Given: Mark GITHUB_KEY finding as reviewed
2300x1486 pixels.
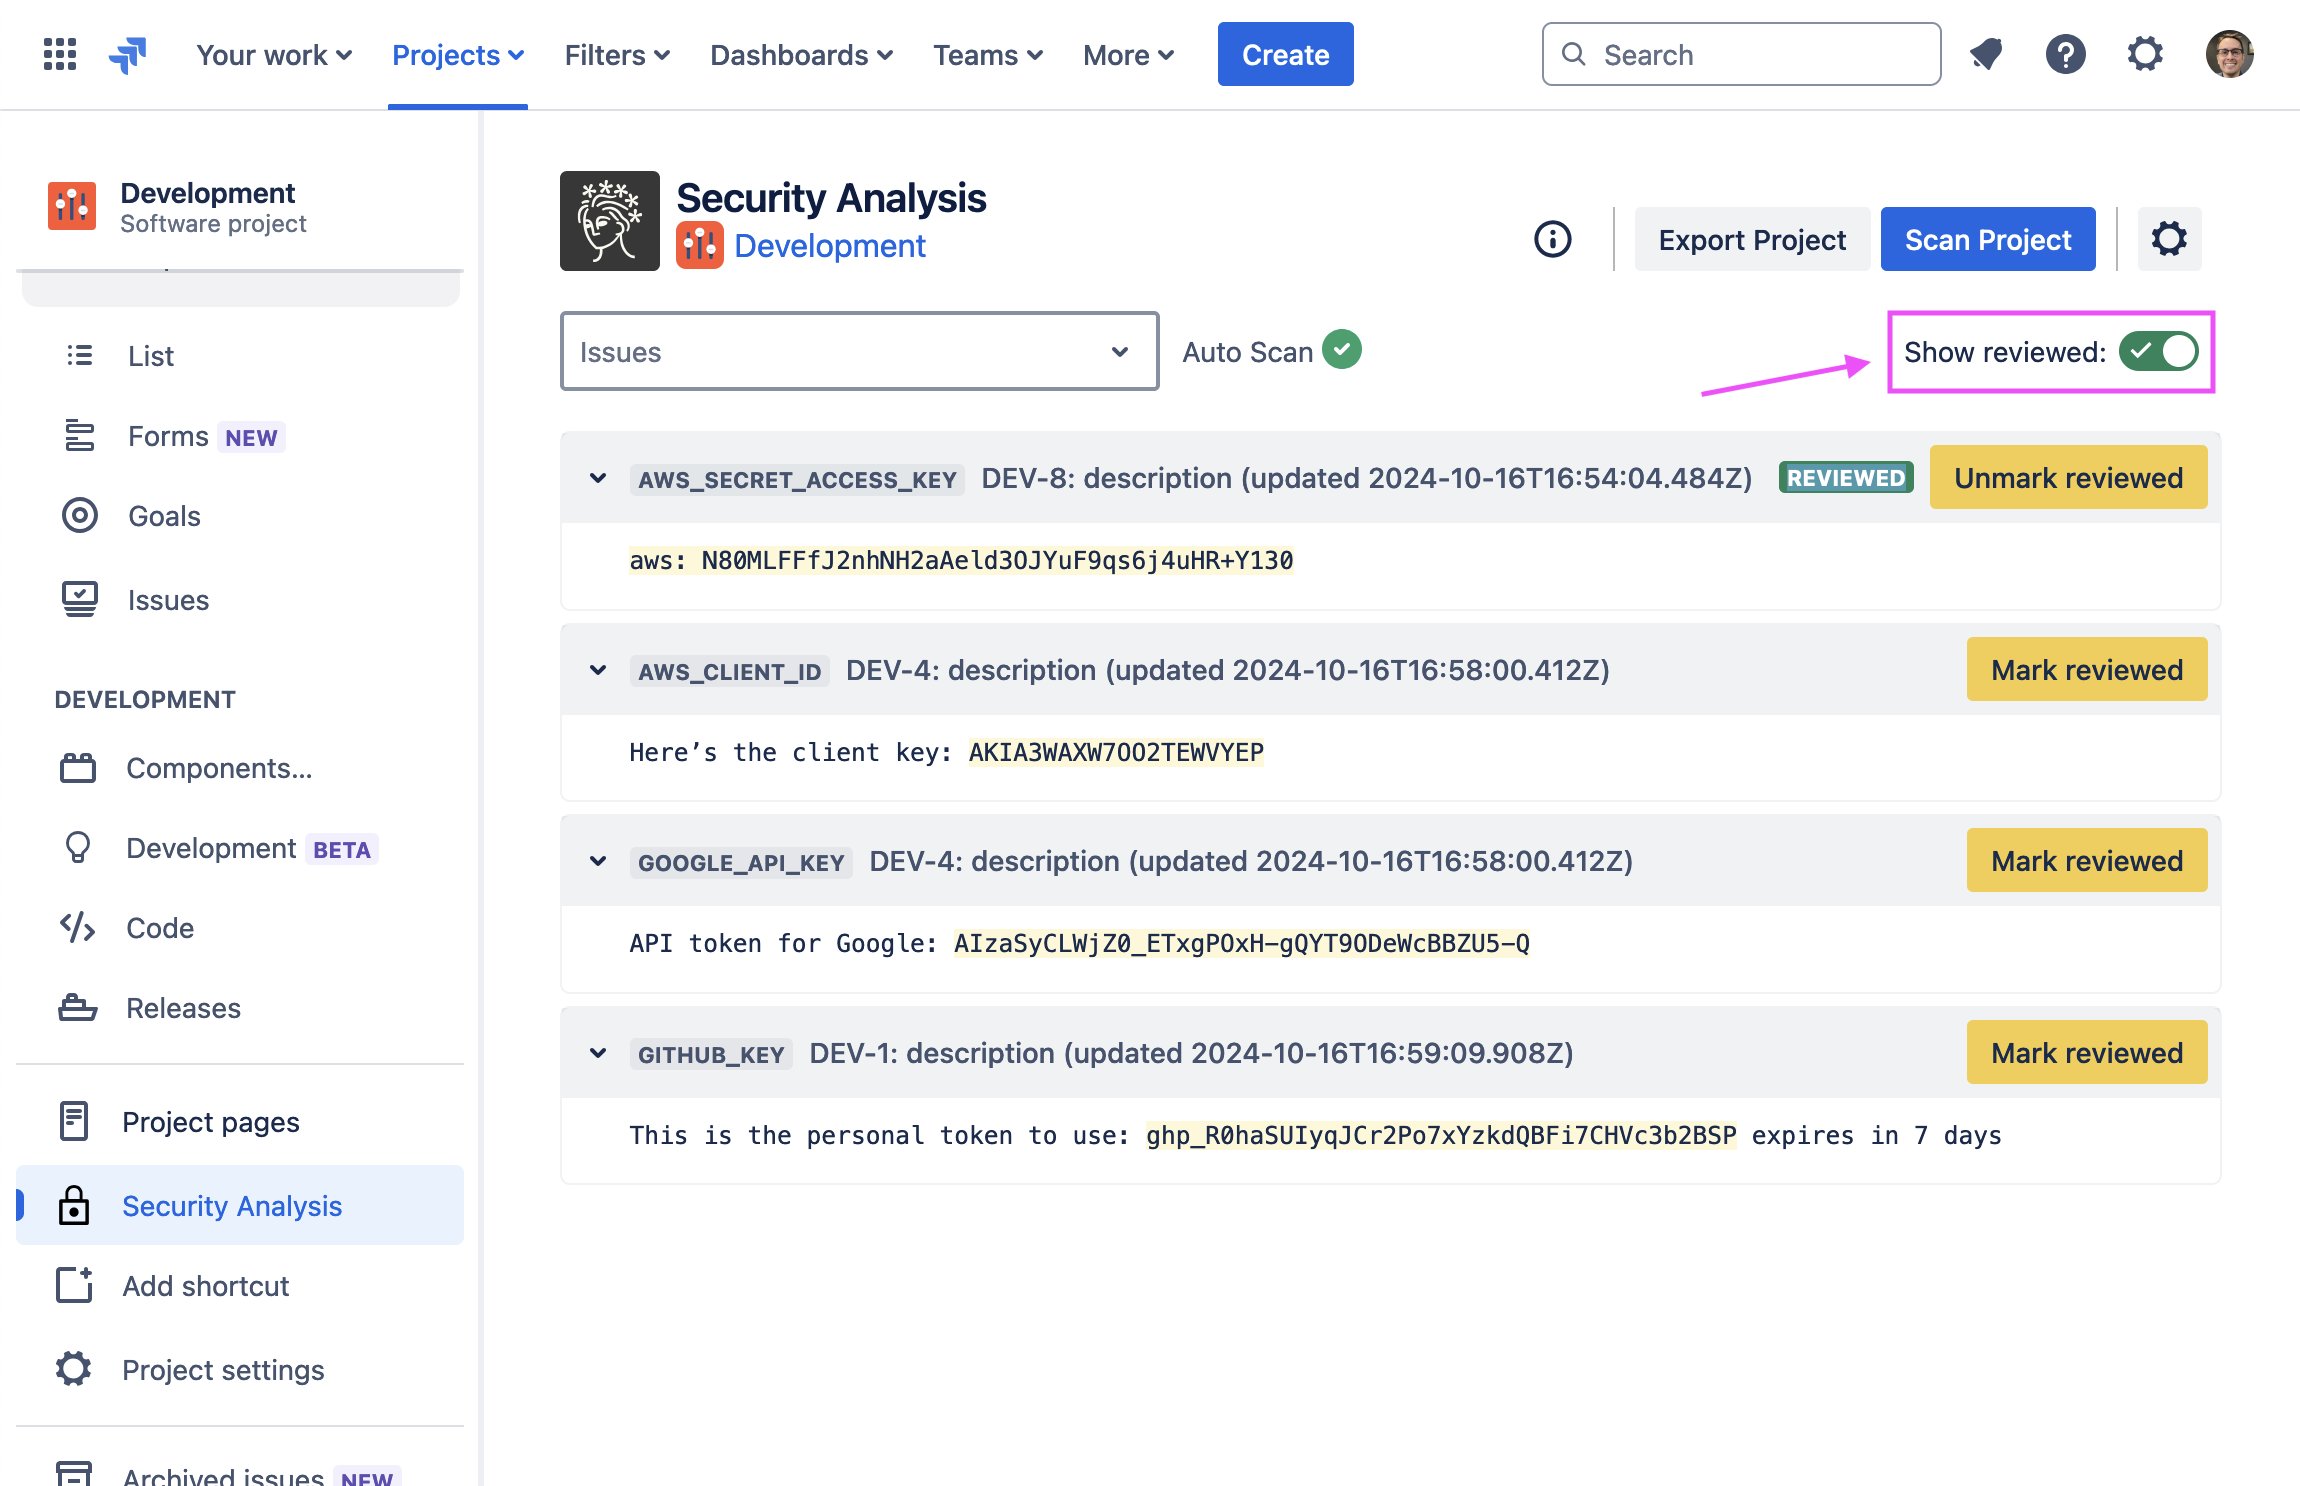Looking at the screenshot, I should pos(2087,1053).
